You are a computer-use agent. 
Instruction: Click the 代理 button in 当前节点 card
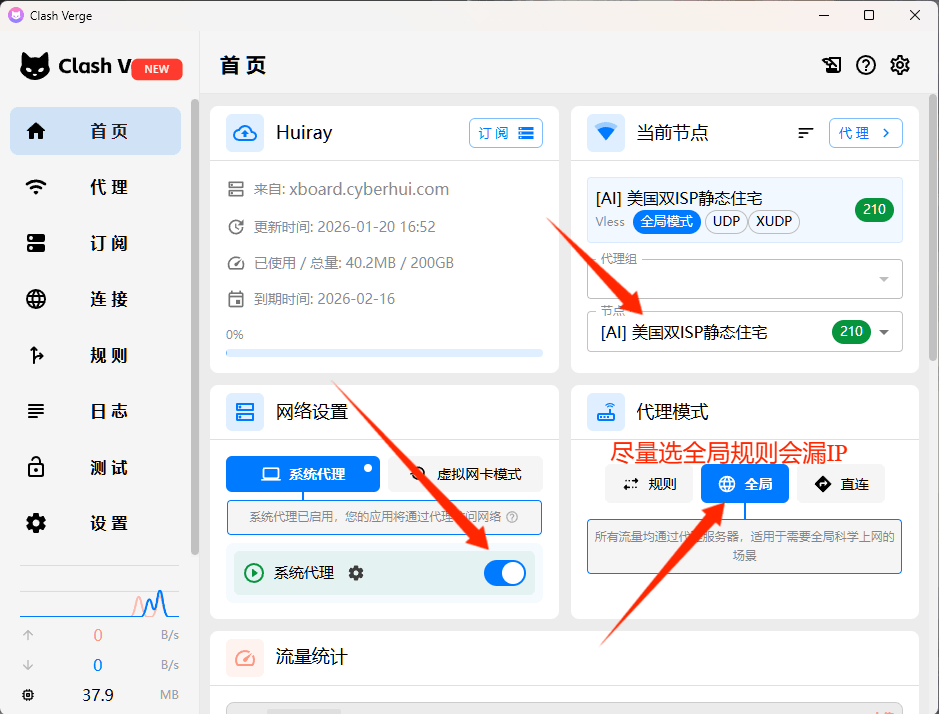(x=865, y=133)
